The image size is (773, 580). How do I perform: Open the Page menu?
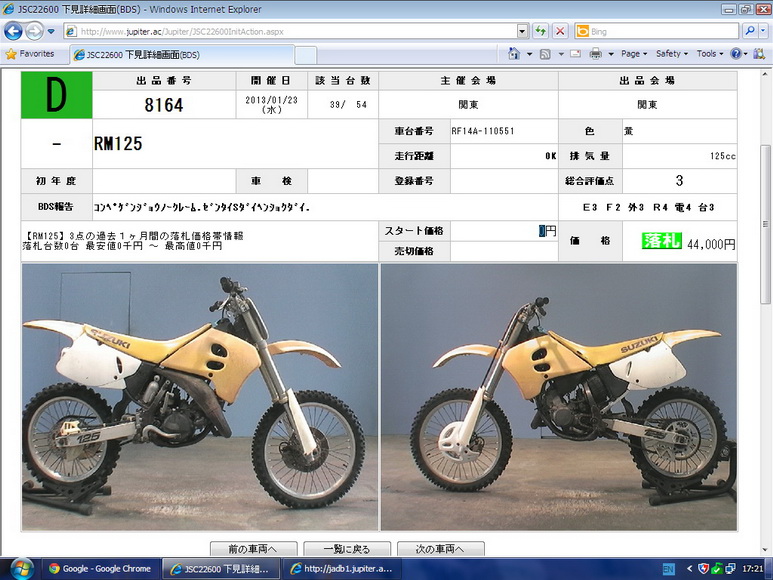(634, 54)
